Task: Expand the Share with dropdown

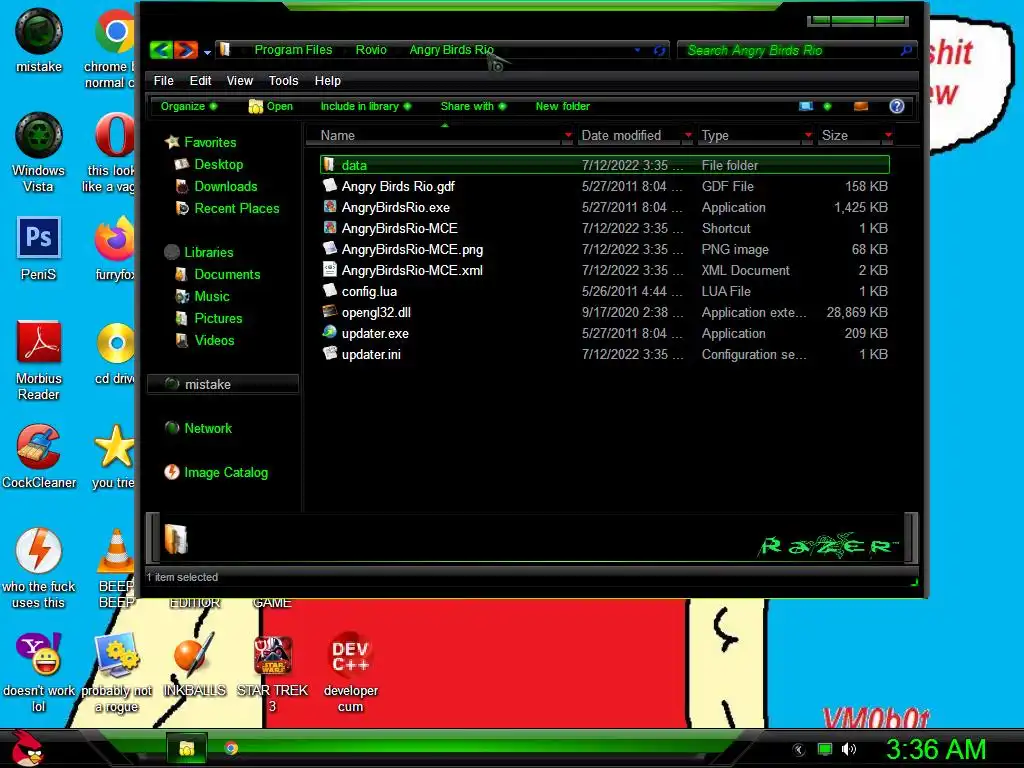Action: [473, 106]
